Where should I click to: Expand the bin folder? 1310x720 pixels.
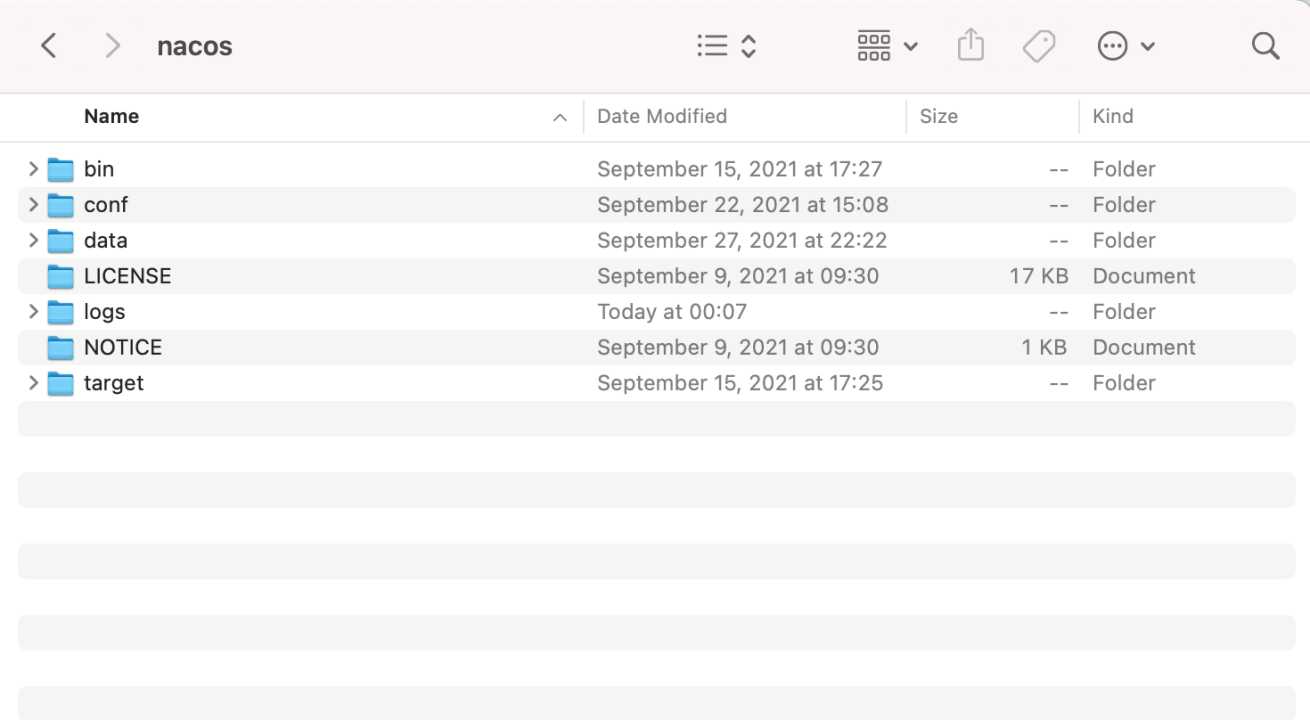33,169
